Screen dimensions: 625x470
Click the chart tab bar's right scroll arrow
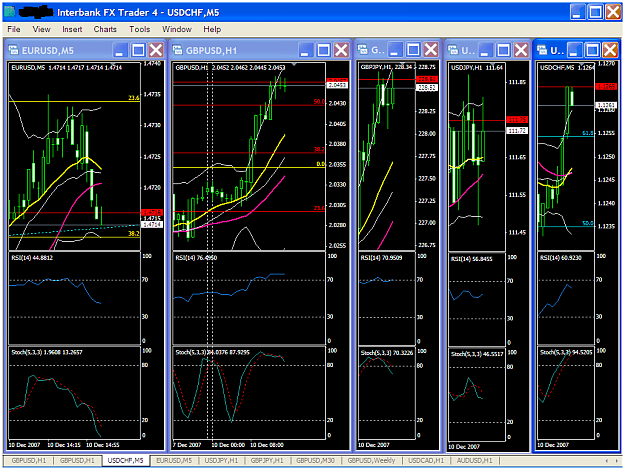pos(616,461)
